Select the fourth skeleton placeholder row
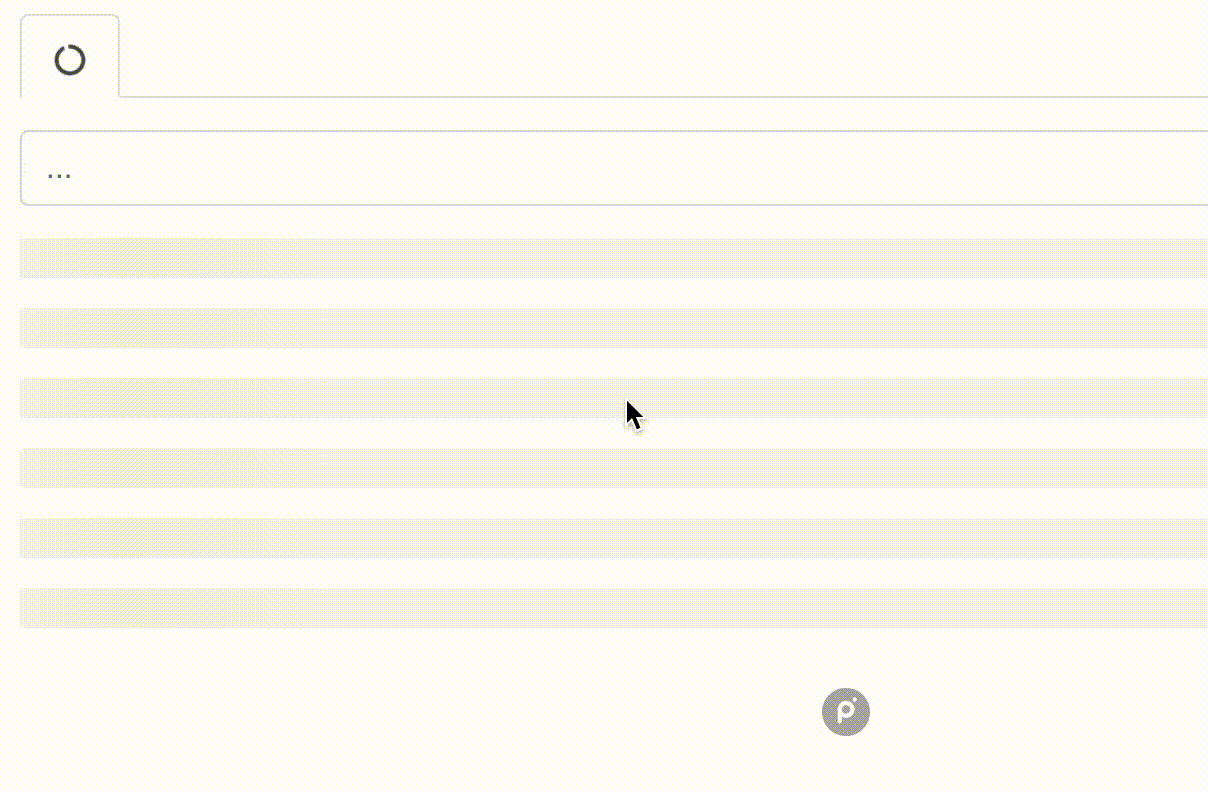The image size is (1208, 792). pyautogui.click(x=614, y=468)
